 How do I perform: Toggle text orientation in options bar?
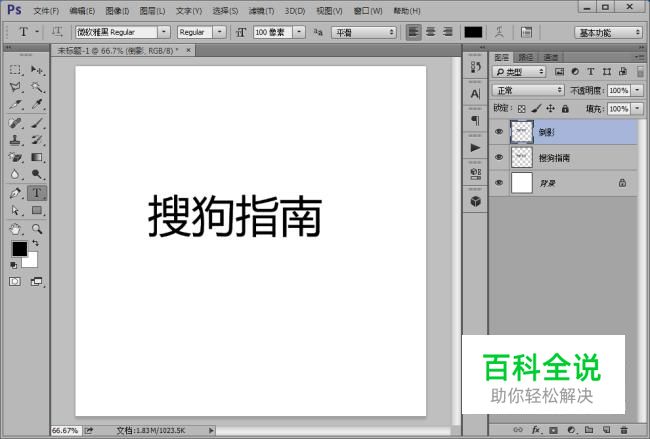[x=57, y=32]
